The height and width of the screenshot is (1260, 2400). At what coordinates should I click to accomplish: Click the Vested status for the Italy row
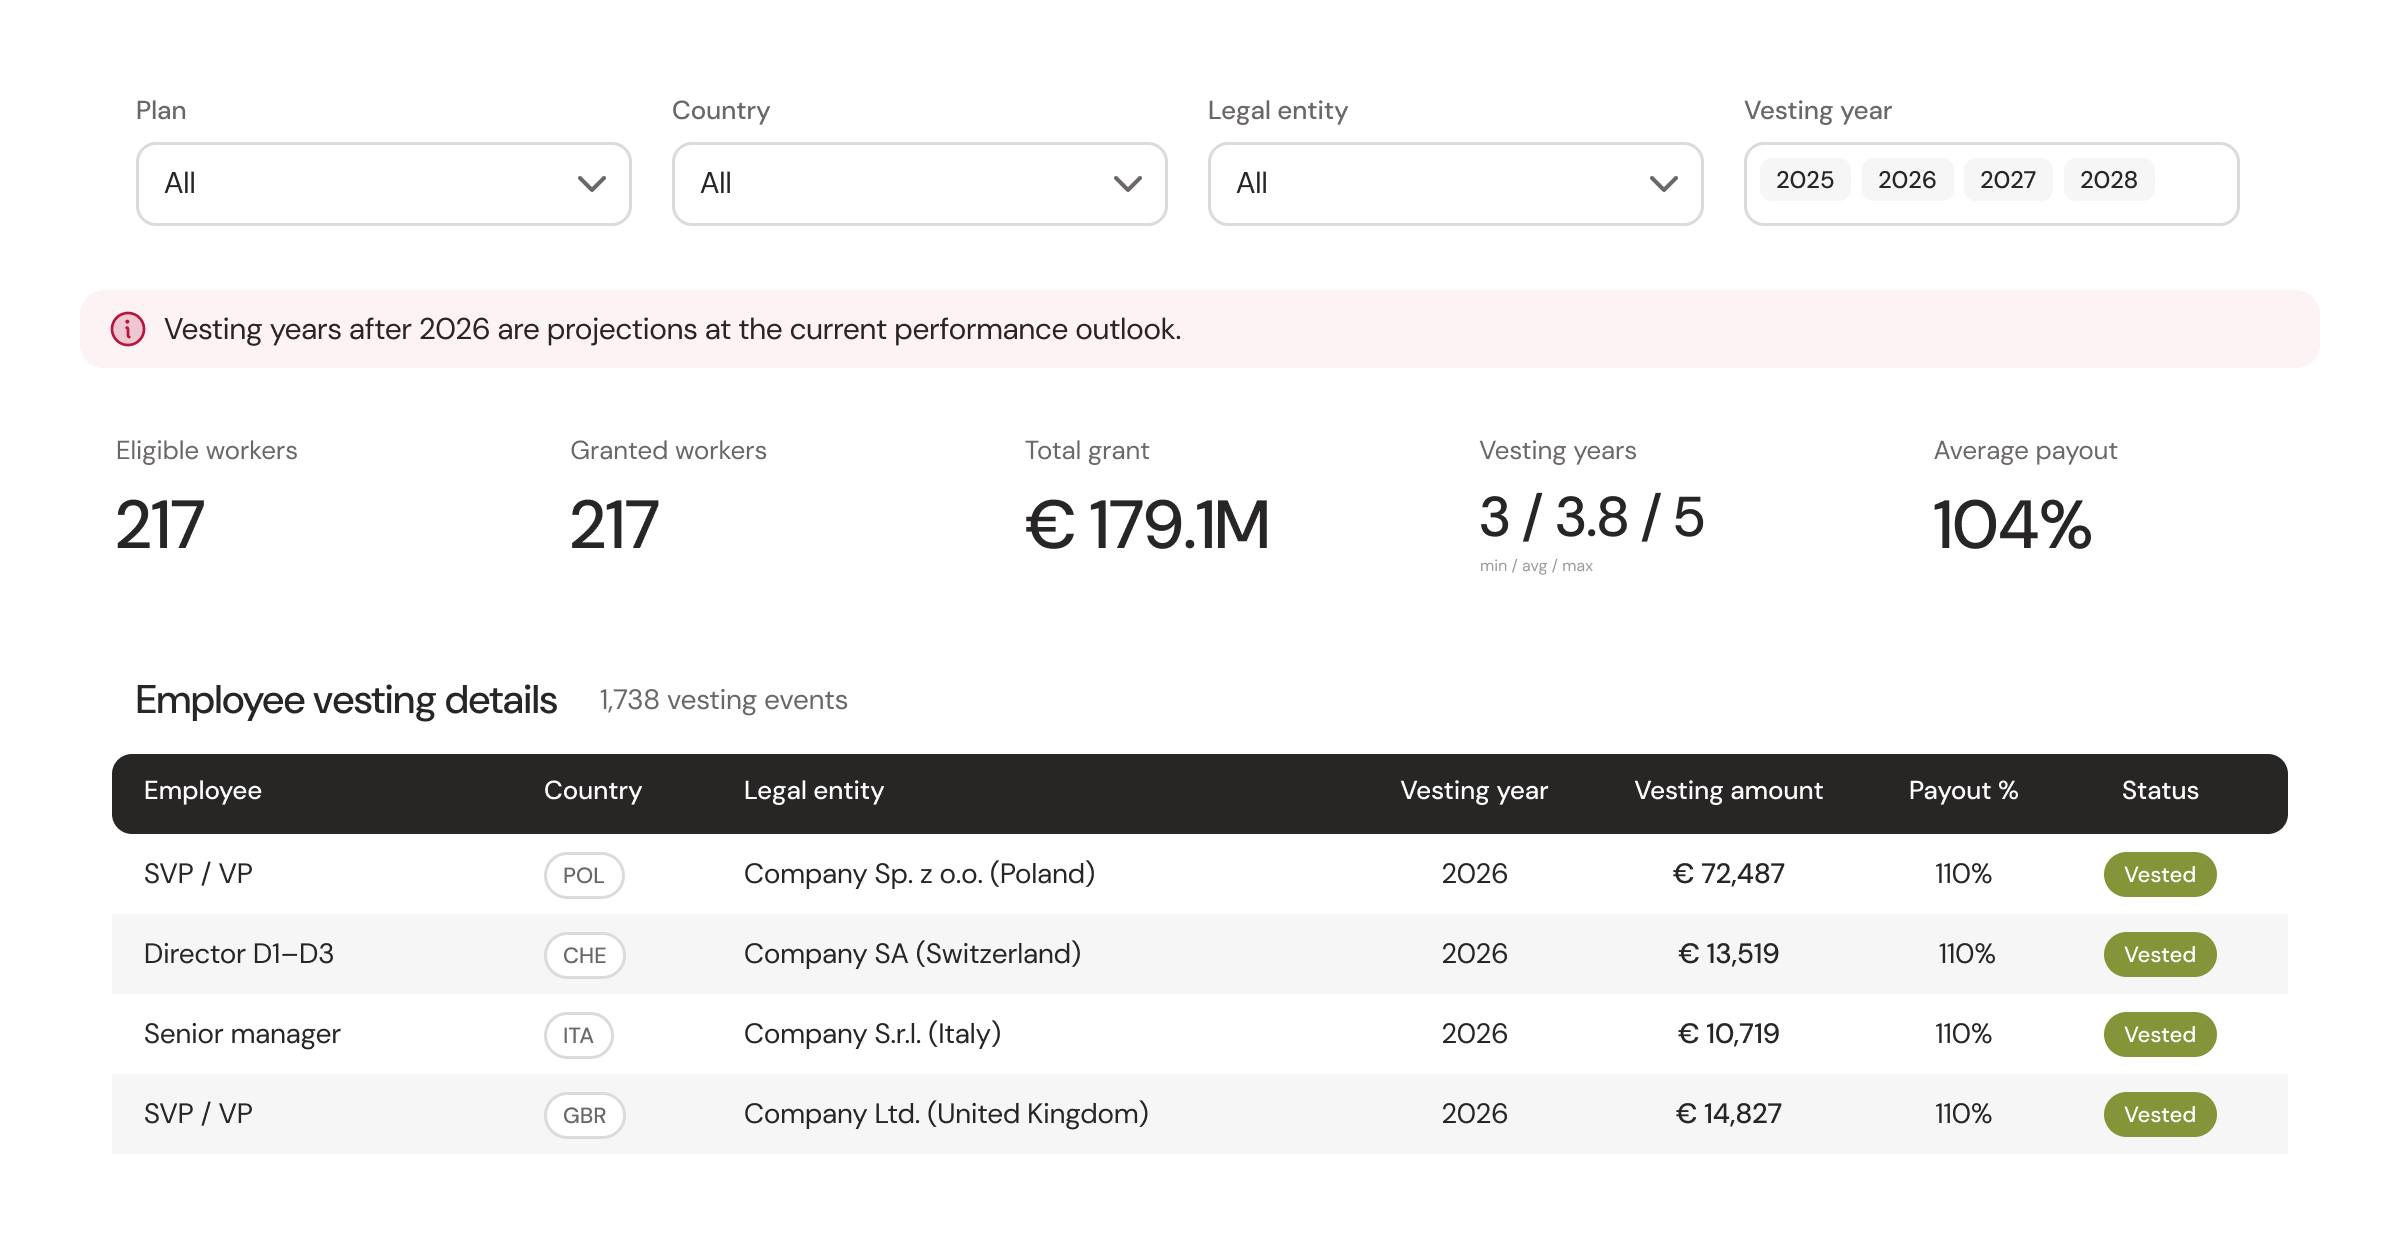(x=2160, y=1034)
